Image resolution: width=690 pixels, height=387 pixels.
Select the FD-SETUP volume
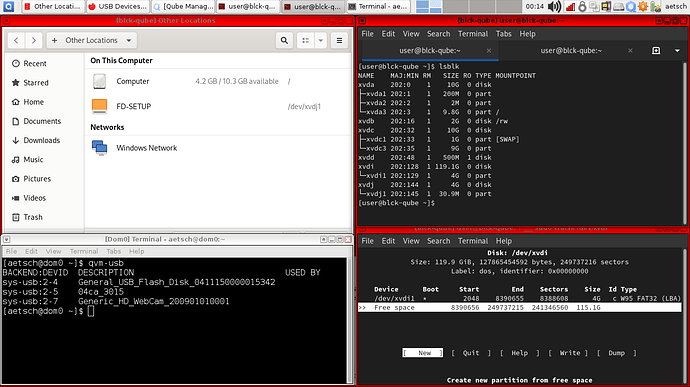[x=218, y=106]
